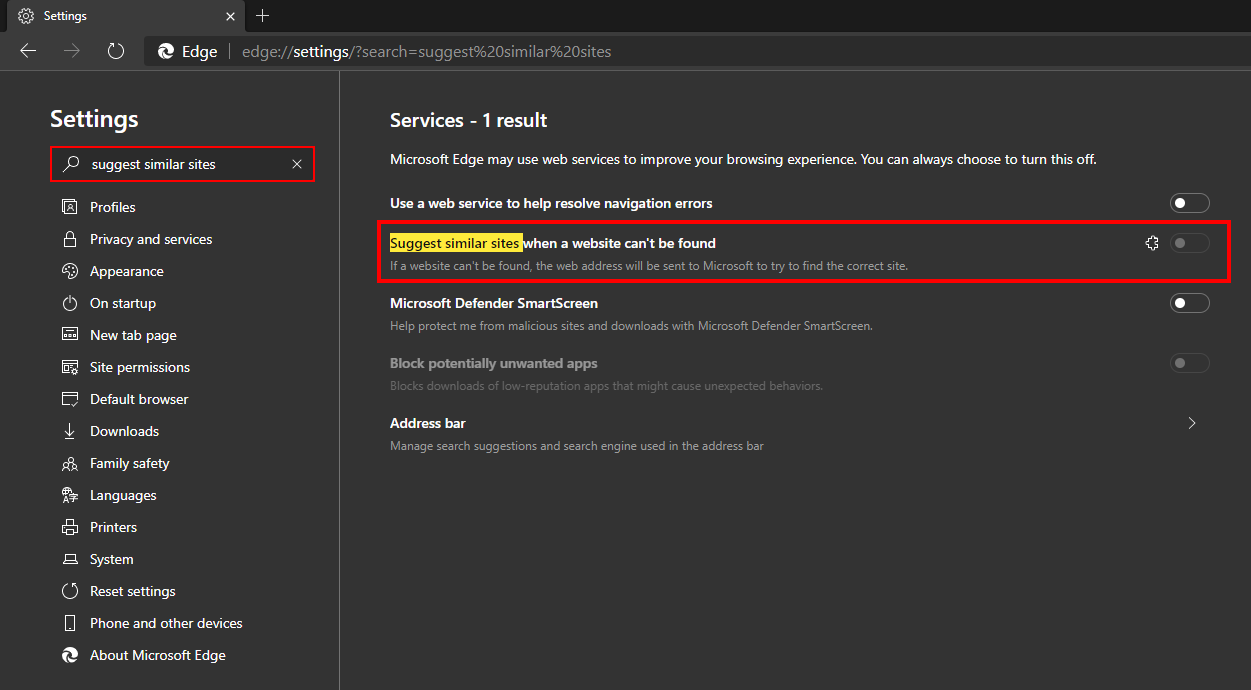Select Reset settings option
This screenshot has width=1251, height=690.
(133, 591)
